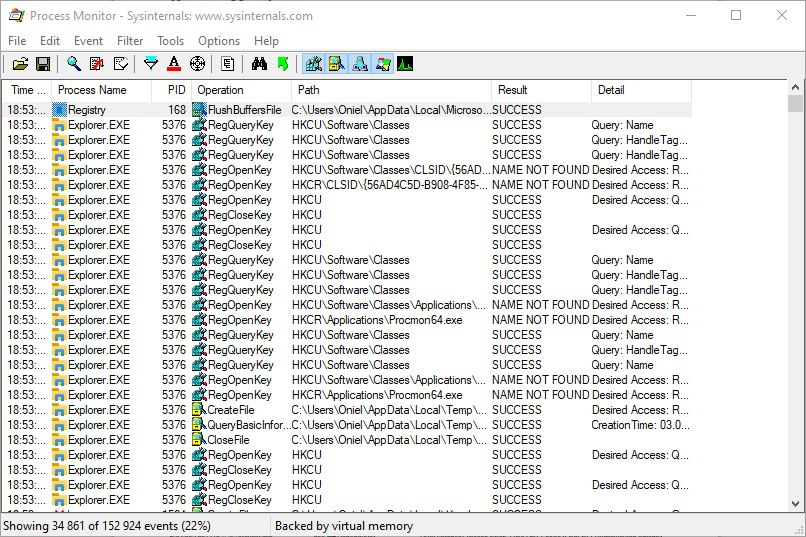806x537 pixels.
Task: Click the Time column header
Action: pos(27,90)
